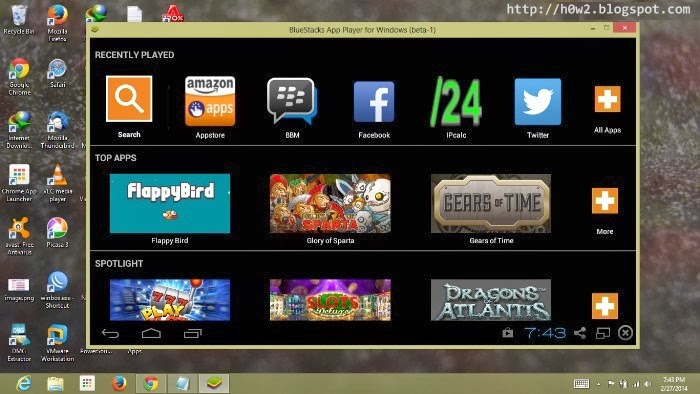Viewport: 700px width, 394px height.
Task: Click Firefox icon in the taskbar
Action: point(119,383)
